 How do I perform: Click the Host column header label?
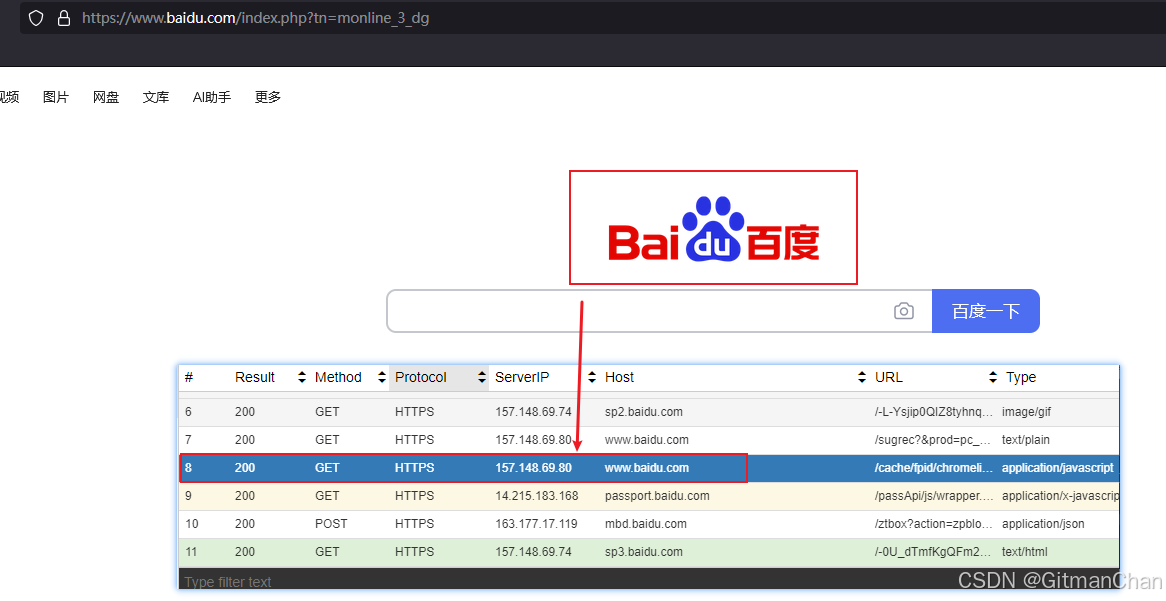(x=619, y=377)
